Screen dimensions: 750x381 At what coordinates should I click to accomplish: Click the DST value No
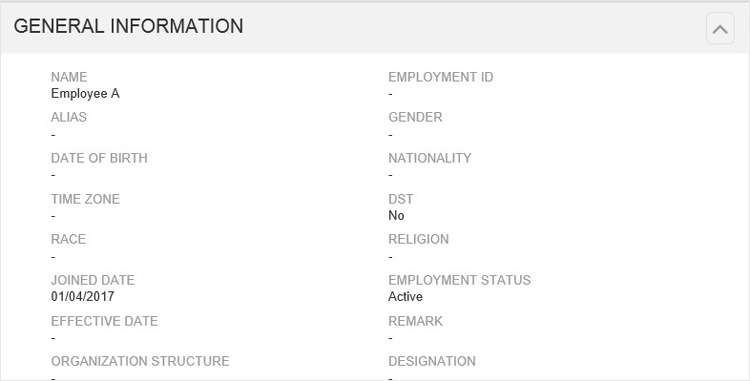396,216
